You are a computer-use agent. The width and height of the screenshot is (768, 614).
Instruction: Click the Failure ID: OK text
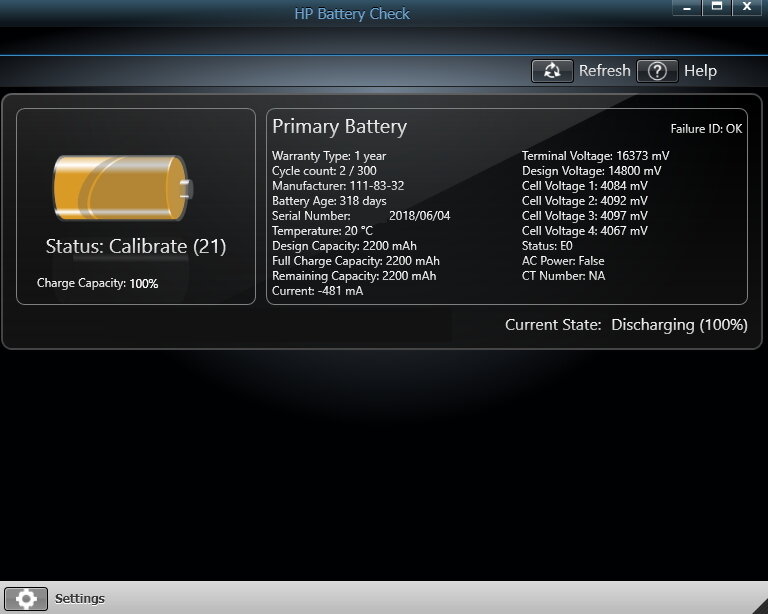(x=706, y=129)
